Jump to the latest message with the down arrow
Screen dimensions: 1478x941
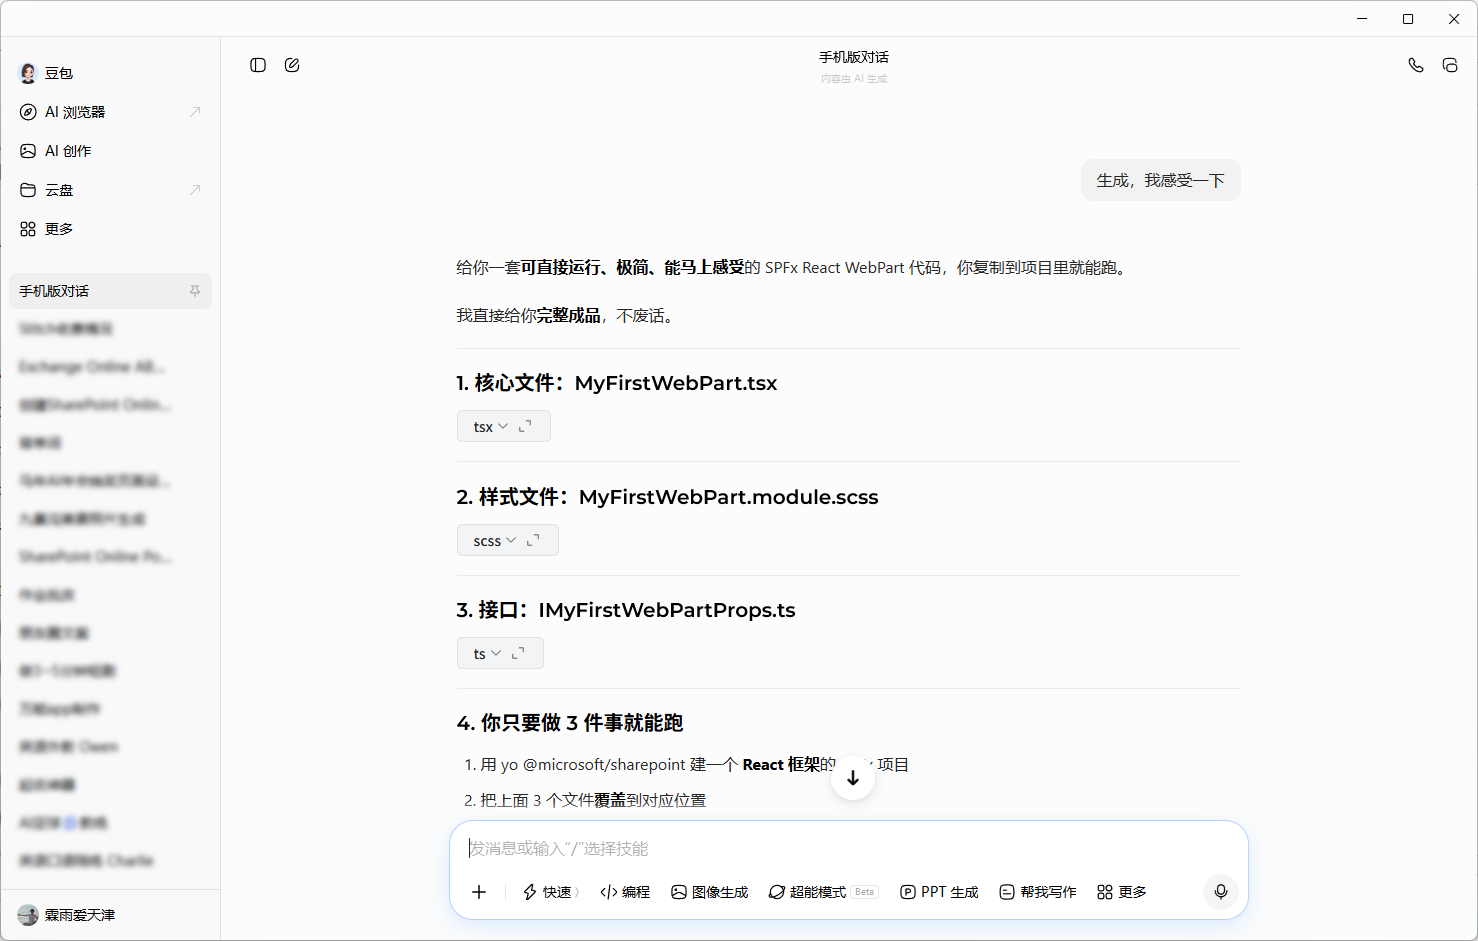tap(853, 778)
